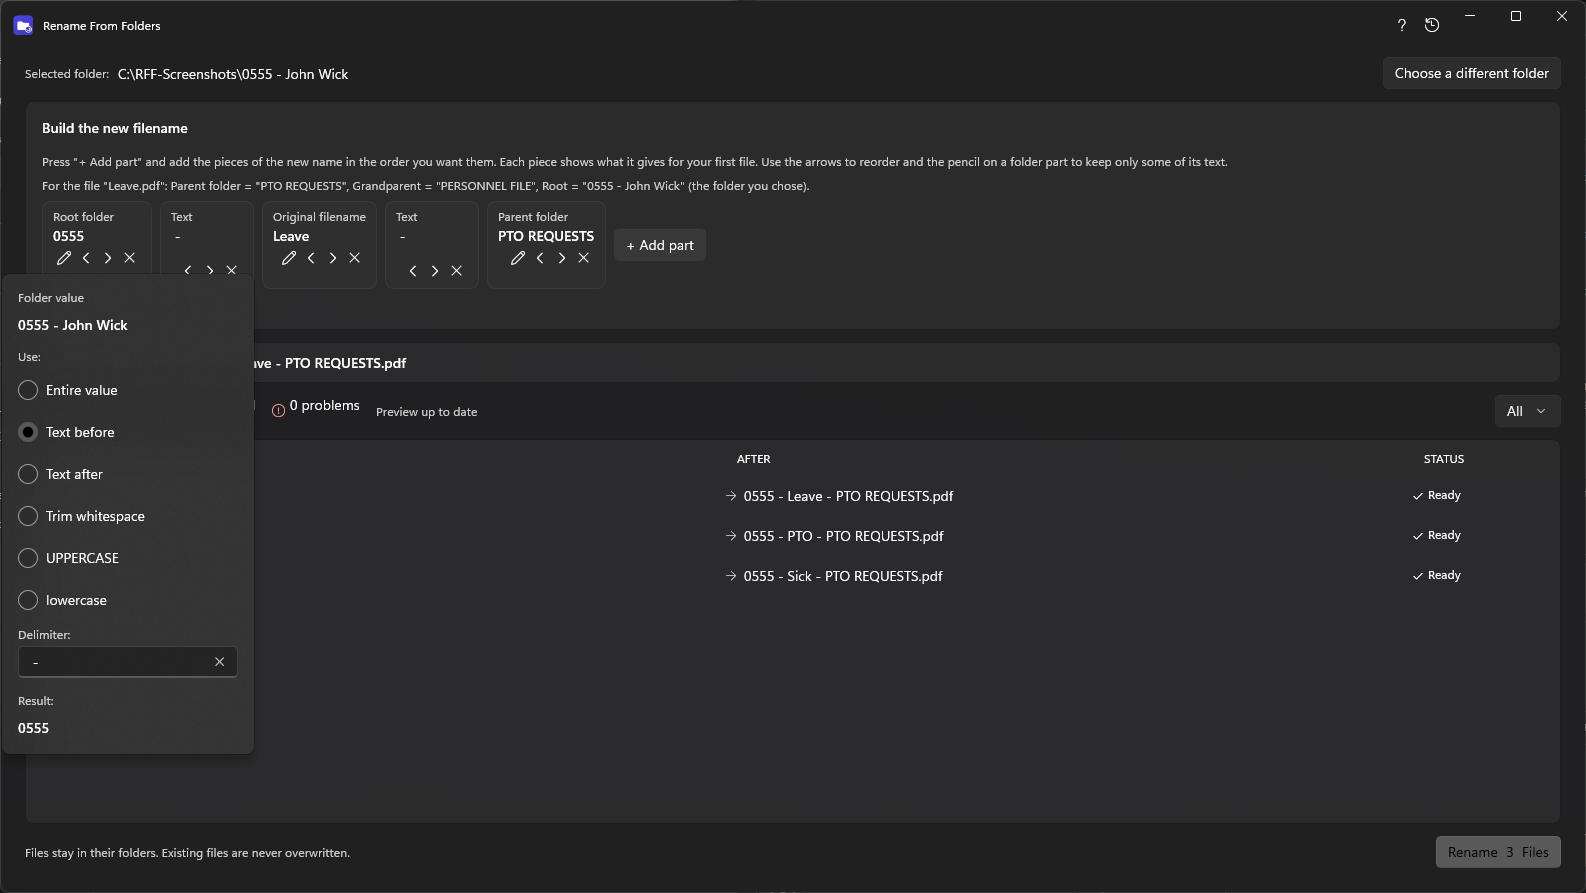
Task: Move Original filename part right
Action: [333, 258]
